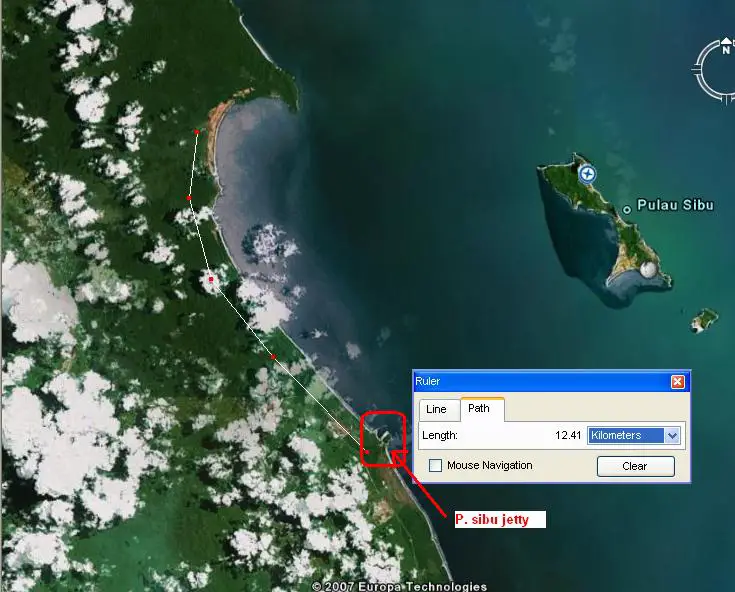Click the white sphere marker on Pulau Sibu
The width and height of the screenshot is (735, 592).
click(x=649, y=269)
